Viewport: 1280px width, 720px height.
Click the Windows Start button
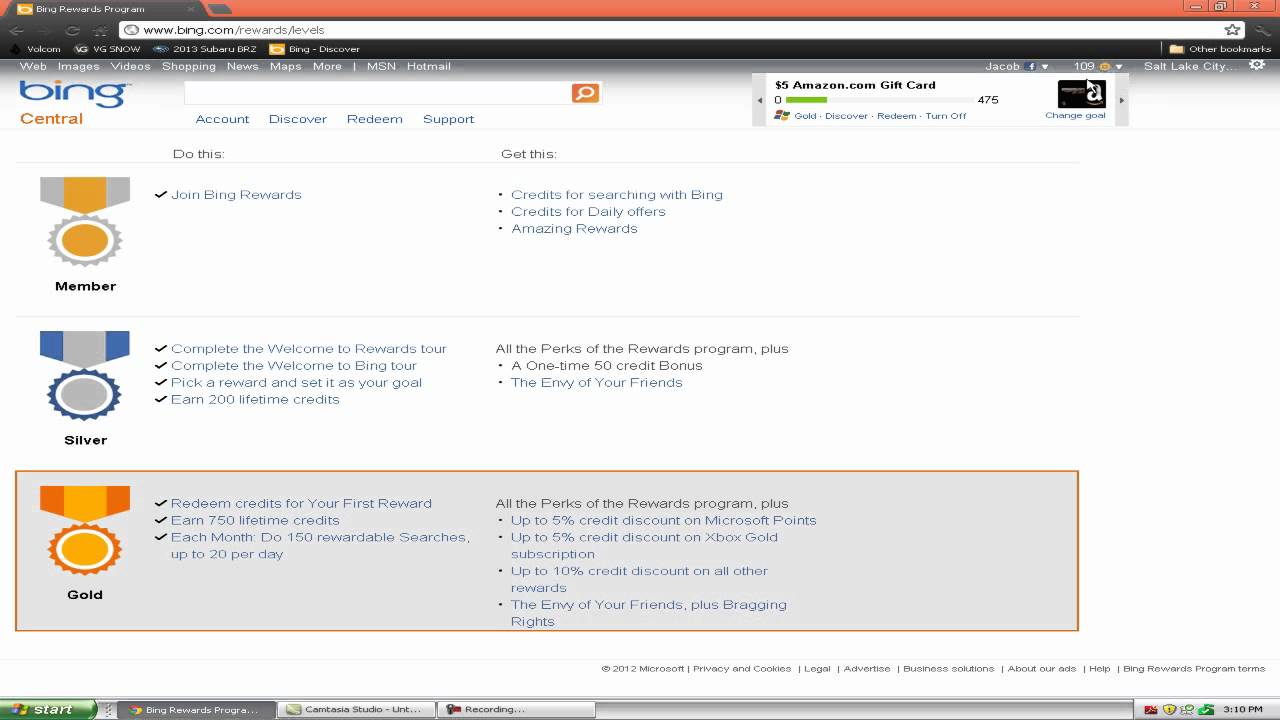[x=48, y=709]
